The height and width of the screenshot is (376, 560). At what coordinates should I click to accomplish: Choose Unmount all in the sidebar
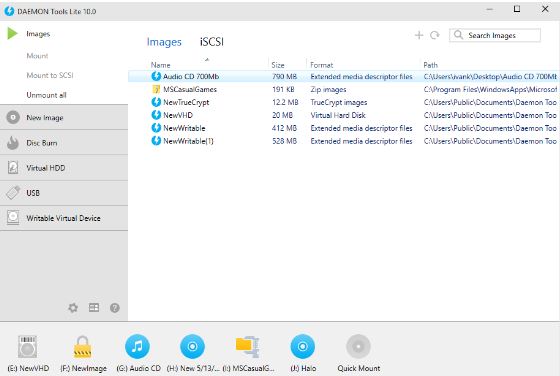tap(46, 95)
